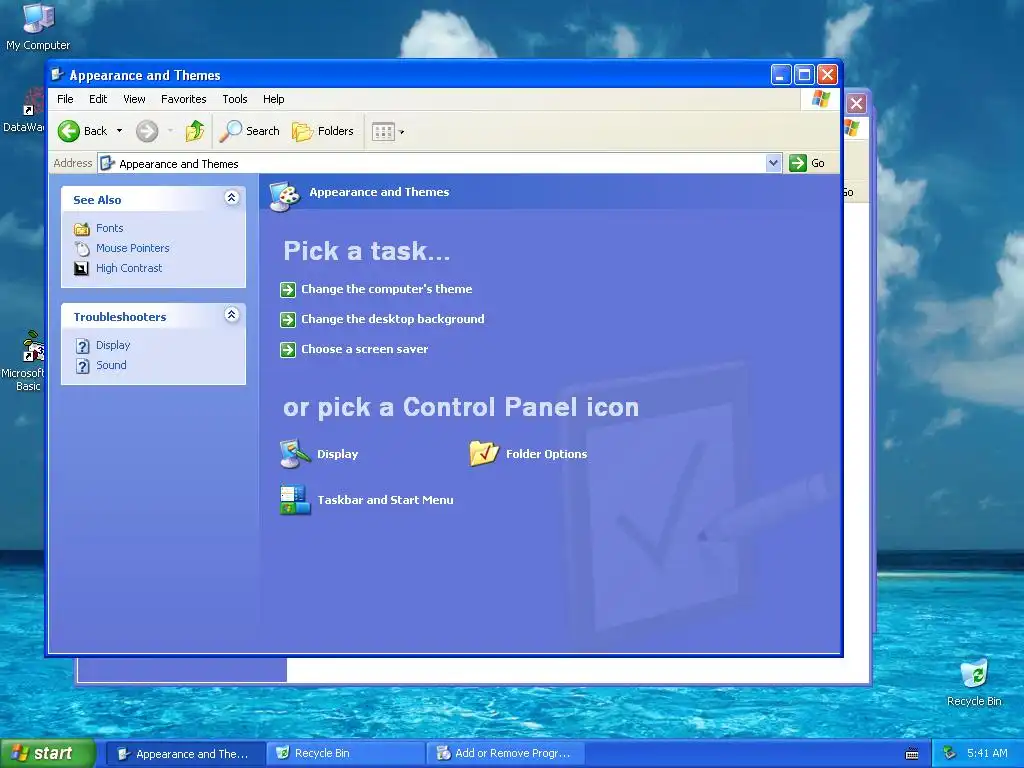The image size is (1024, 768).
Task: Click the arrow icon beside Choose a screen saver
Action: click(x=288, y=349)
